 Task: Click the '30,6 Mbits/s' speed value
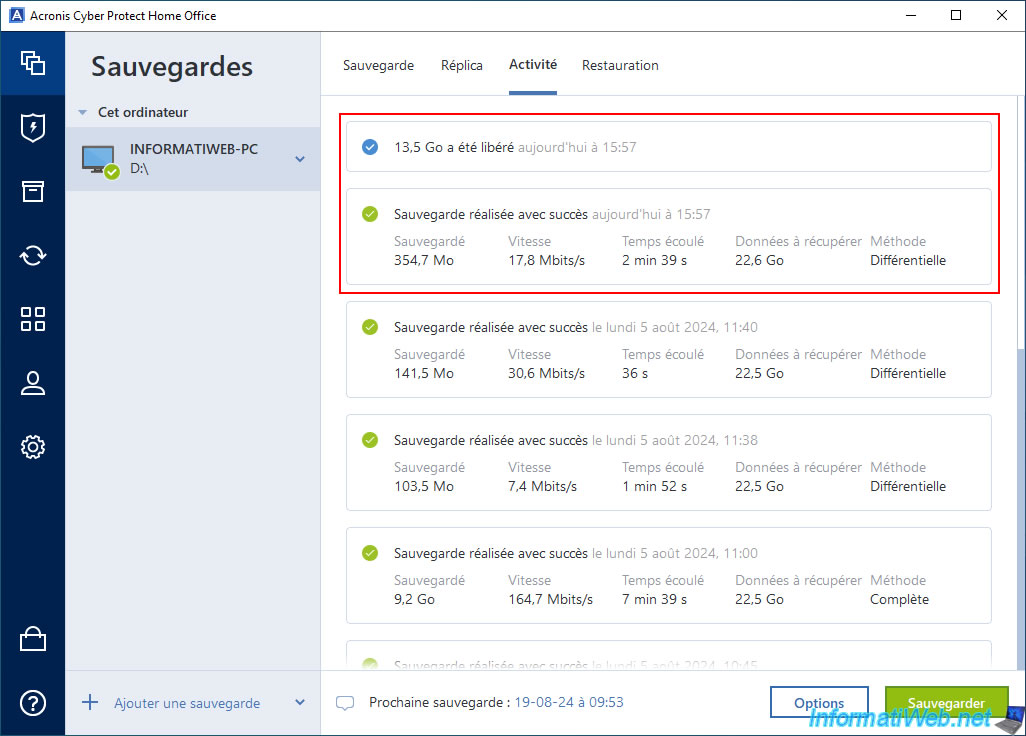coord(546,374)
